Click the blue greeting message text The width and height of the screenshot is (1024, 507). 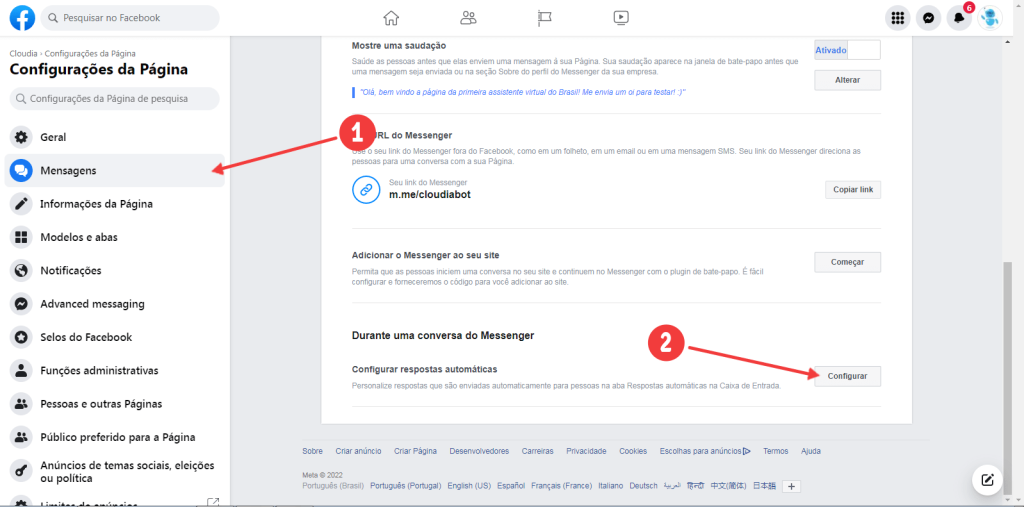(522, 92)
